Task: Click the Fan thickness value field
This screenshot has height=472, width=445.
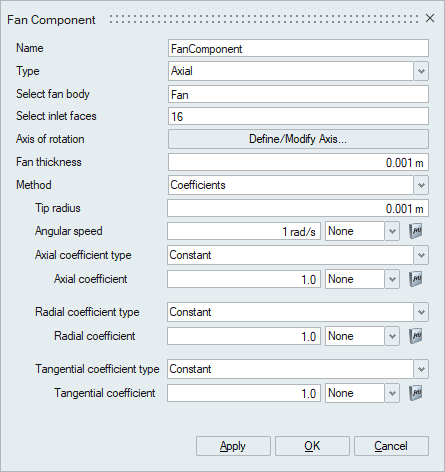Action: (298, 162)
